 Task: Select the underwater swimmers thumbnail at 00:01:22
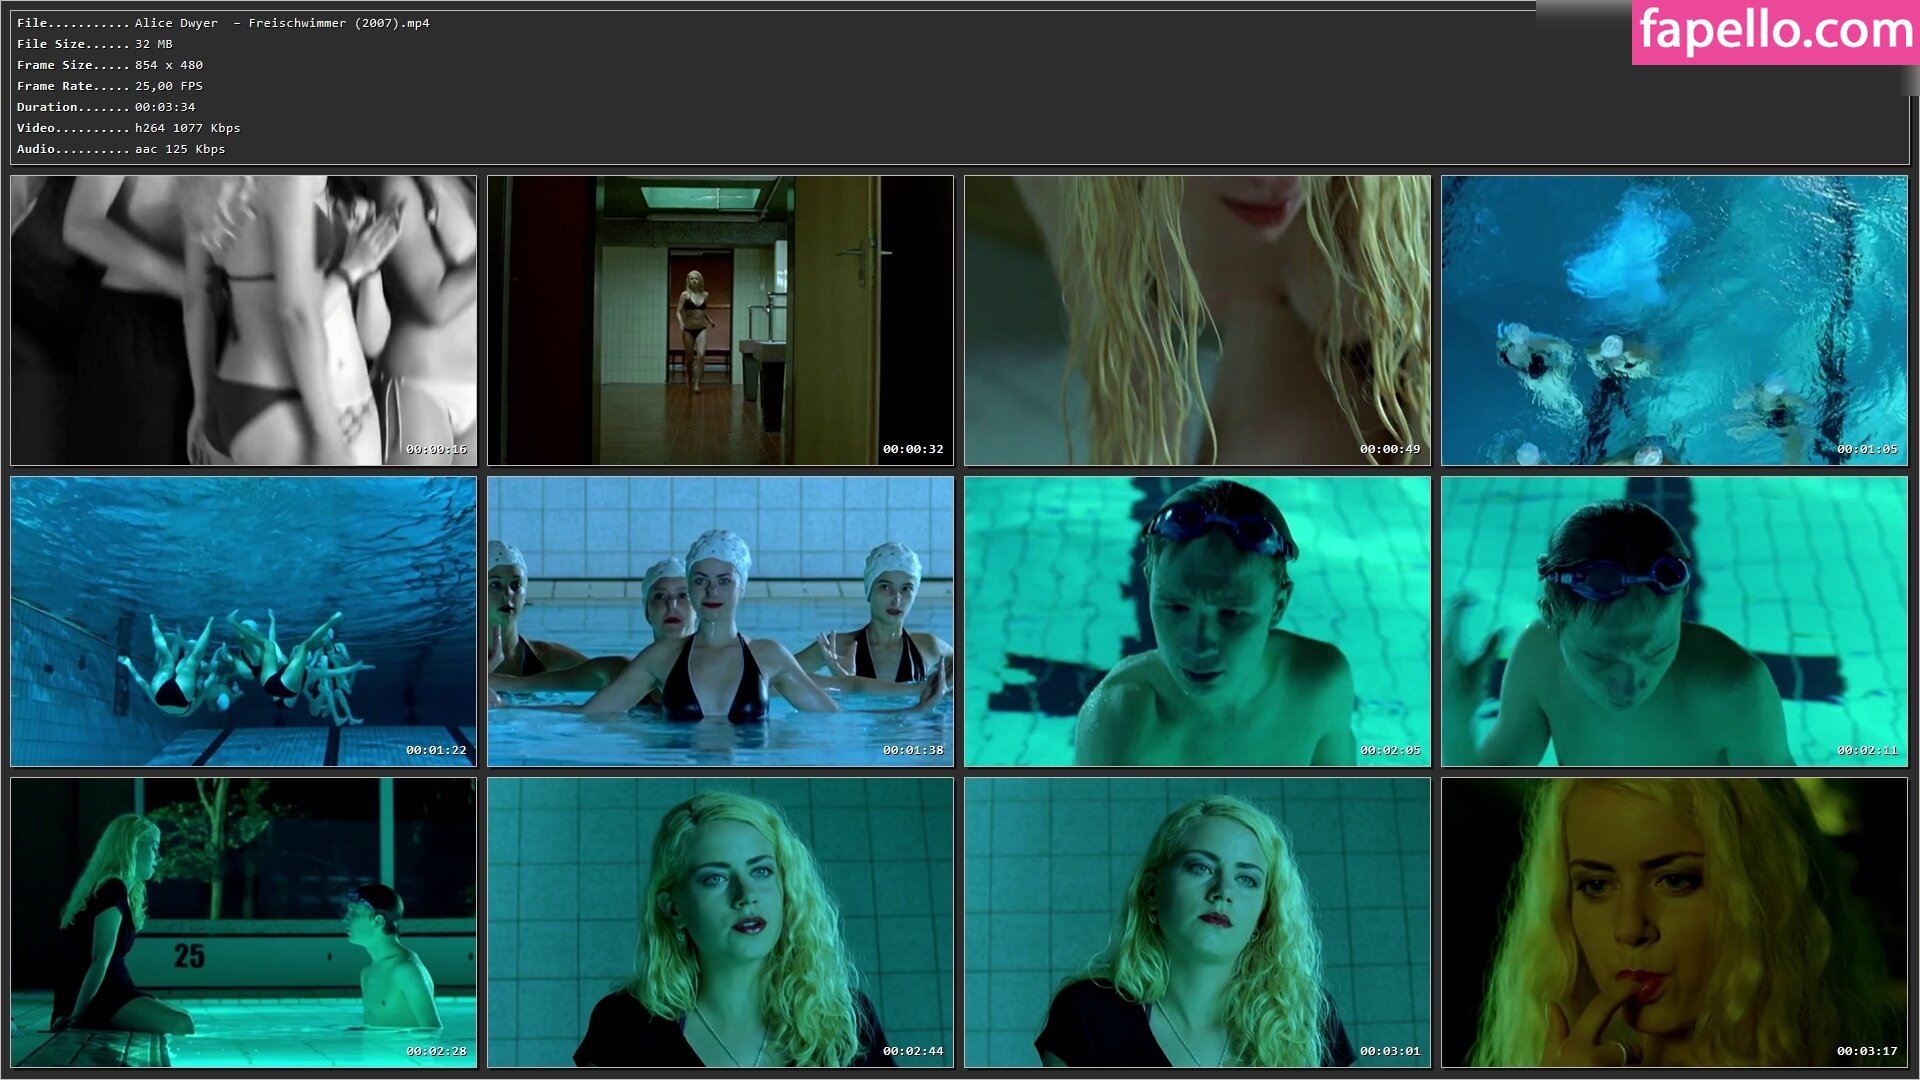[243, 621]
